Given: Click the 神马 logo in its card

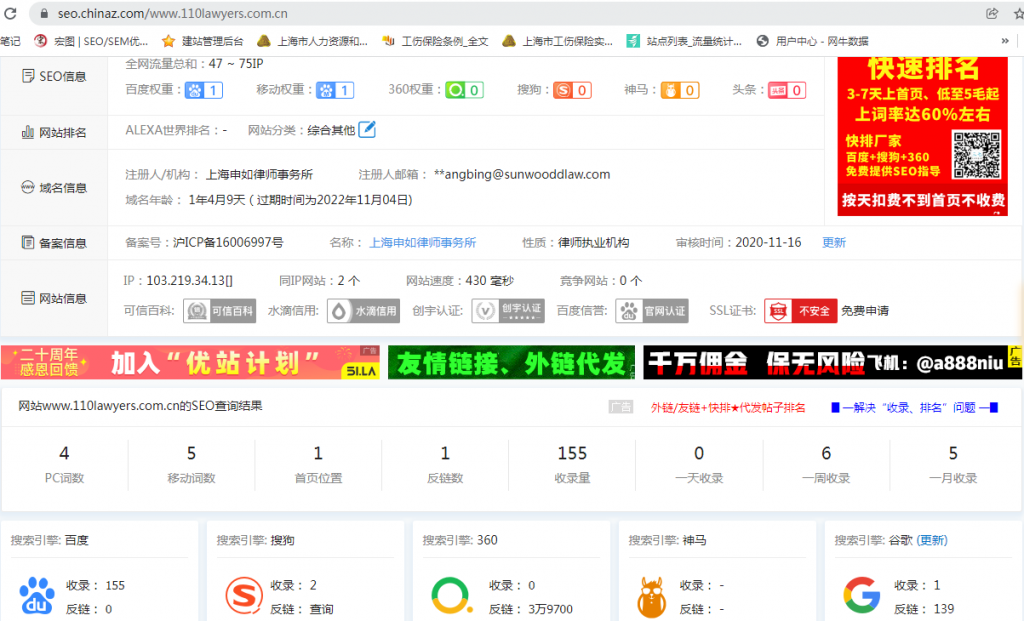Looking at the screenshot, I should [651, 596].
